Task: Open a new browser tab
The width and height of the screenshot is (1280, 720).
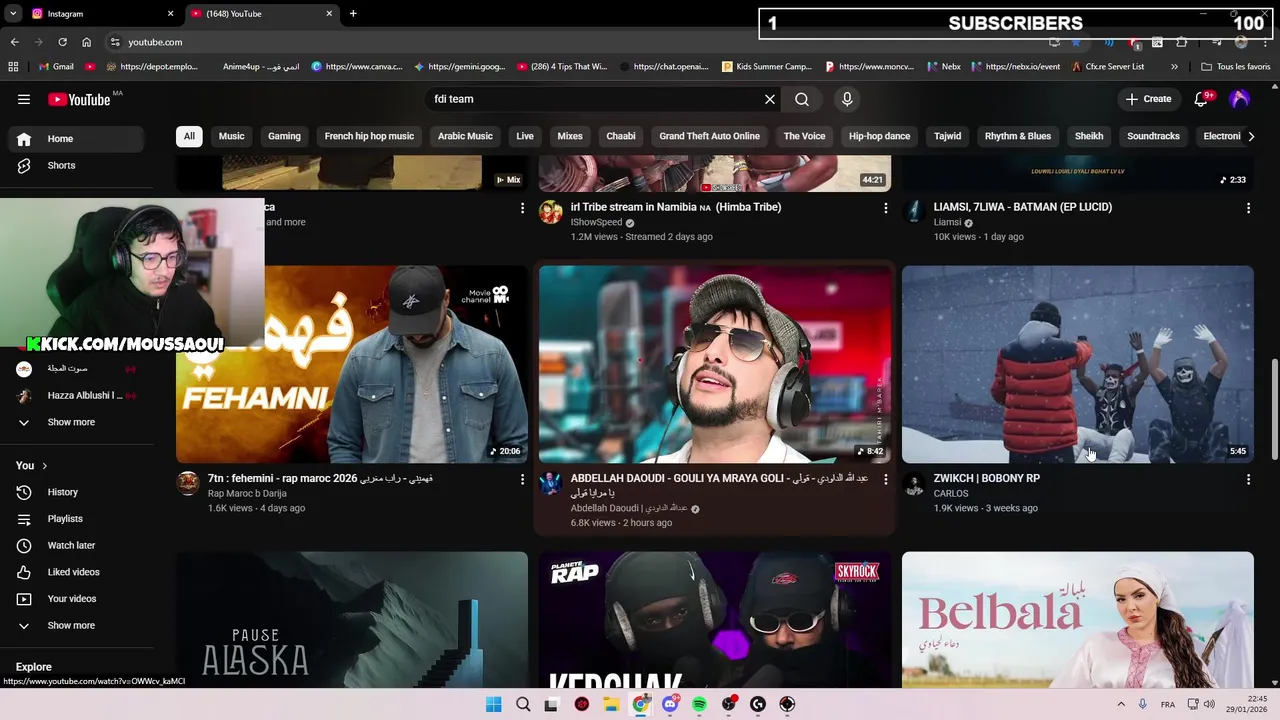Action: coord(353,14)
